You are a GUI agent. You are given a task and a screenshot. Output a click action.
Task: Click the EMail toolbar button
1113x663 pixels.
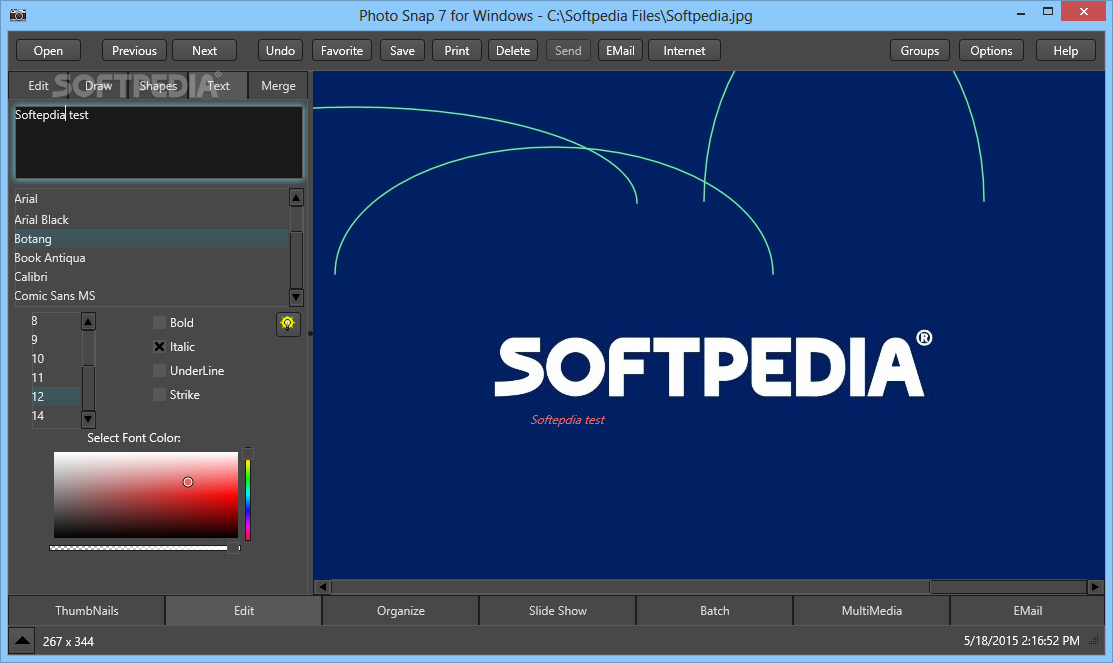point(620,50)
